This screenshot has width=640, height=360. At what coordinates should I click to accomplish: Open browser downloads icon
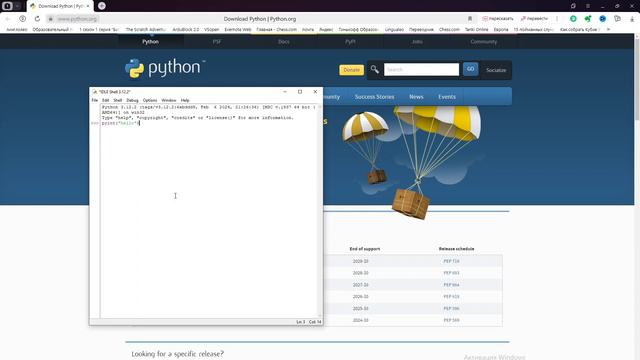coord(632,19)
